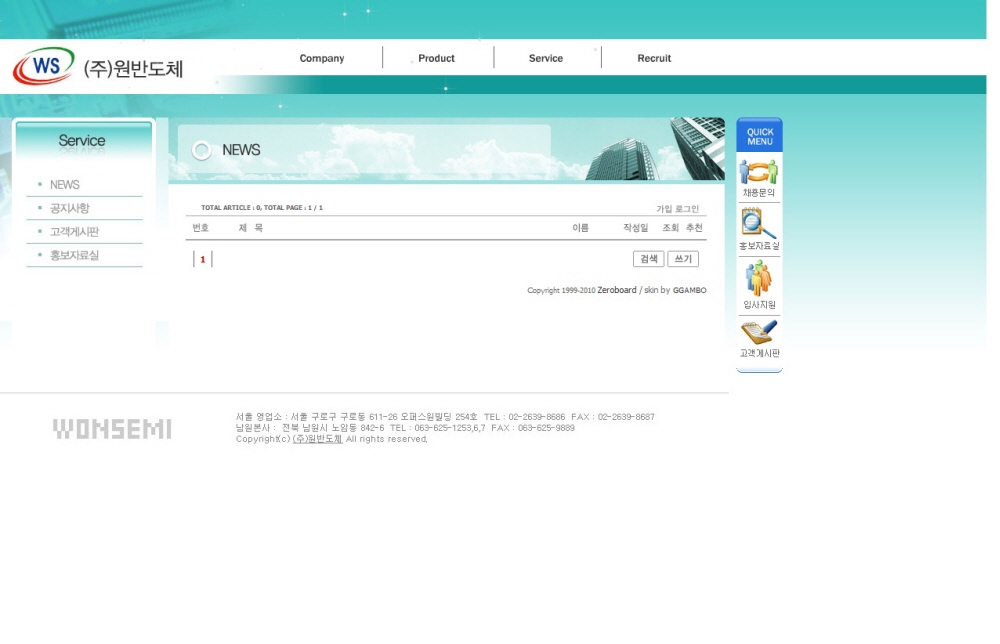1000x644 pixels.
Task: Open 고객게시판 from the left sidebar
Action: click(74, 232)
